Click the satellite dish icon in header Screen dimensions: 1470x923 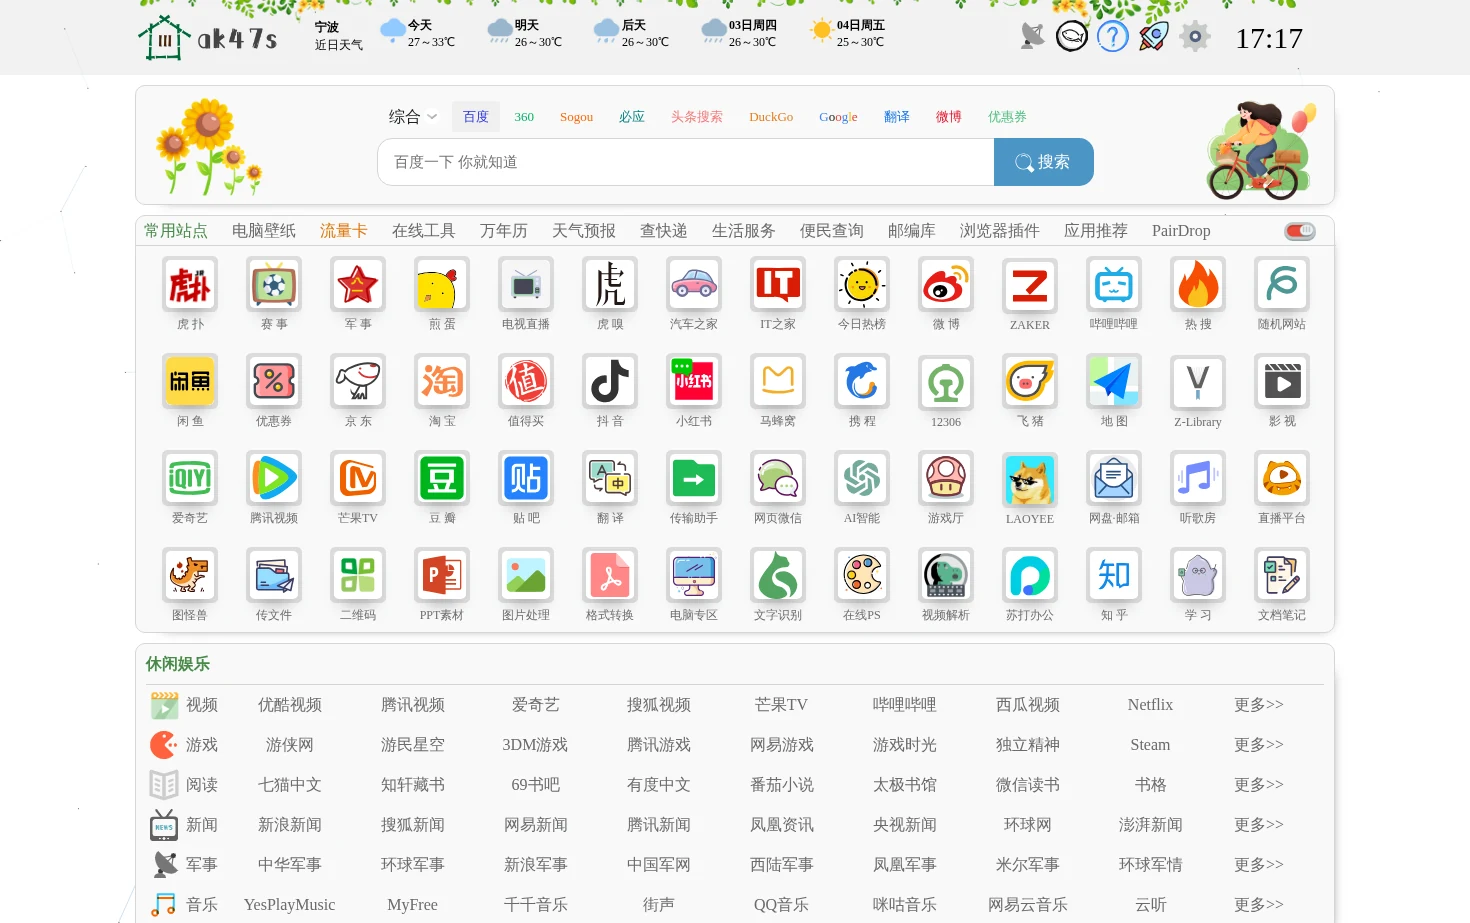[1032, 37]
